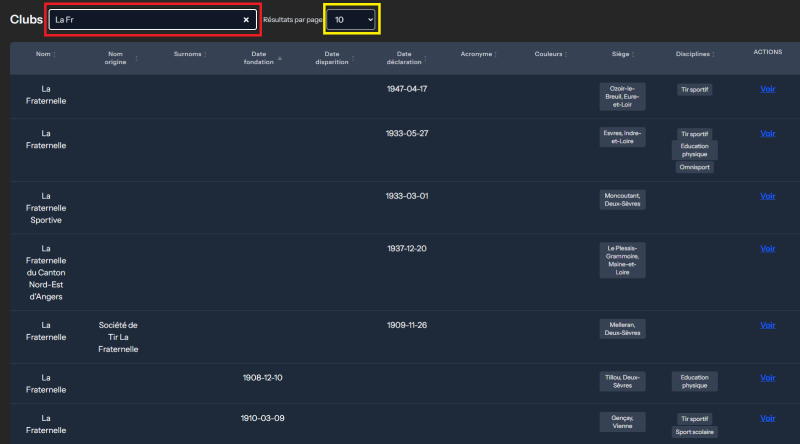Open Voir link for La Fraternelle Sportive
Screen dimensions: 800x444
(x=767, y=196)
